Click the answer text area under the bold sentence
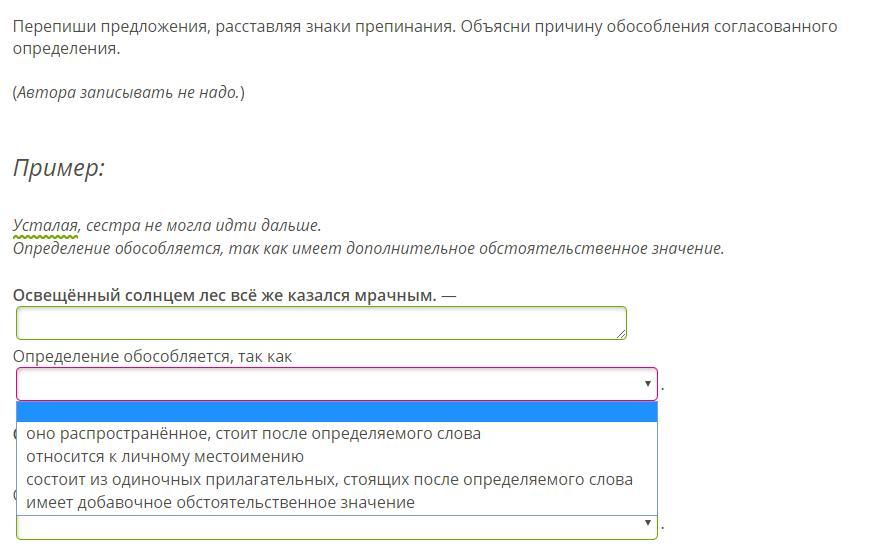Viewport: 872px width, 558px height. click(320, 323)
